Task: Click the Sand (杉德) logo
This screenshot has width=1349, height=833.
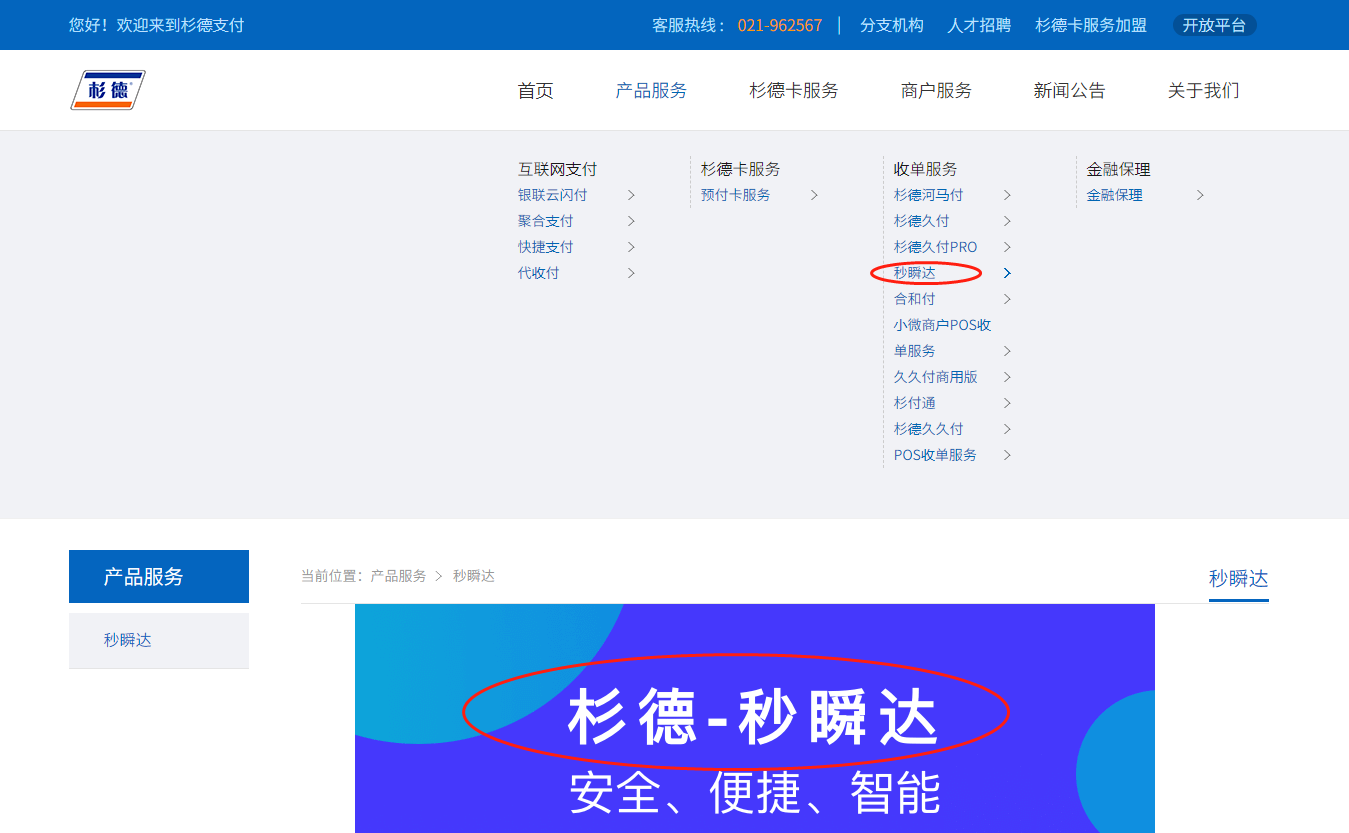Action: [108, 90]
